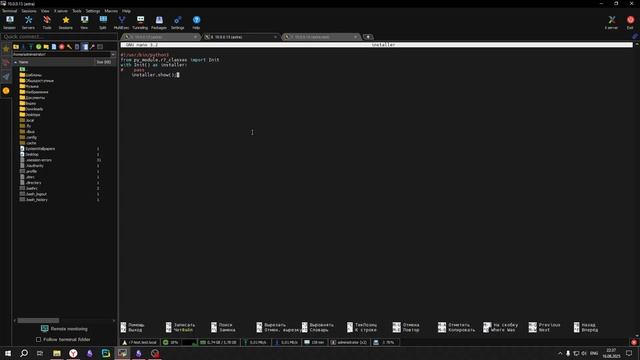This screenshot has width=640, height=360.
Task: Click the Exit toolbar icon
Action: tap(630, 22)
